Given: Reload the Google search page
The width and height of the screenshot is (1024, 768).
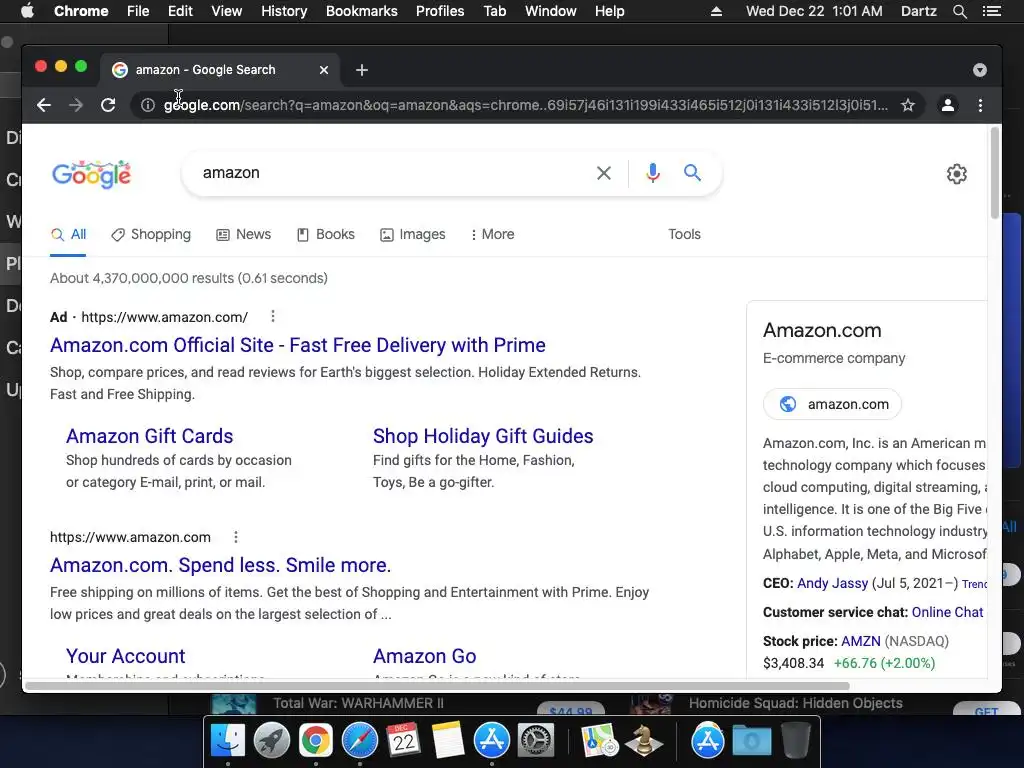Looking at the screenshot, I should (108, 105).
